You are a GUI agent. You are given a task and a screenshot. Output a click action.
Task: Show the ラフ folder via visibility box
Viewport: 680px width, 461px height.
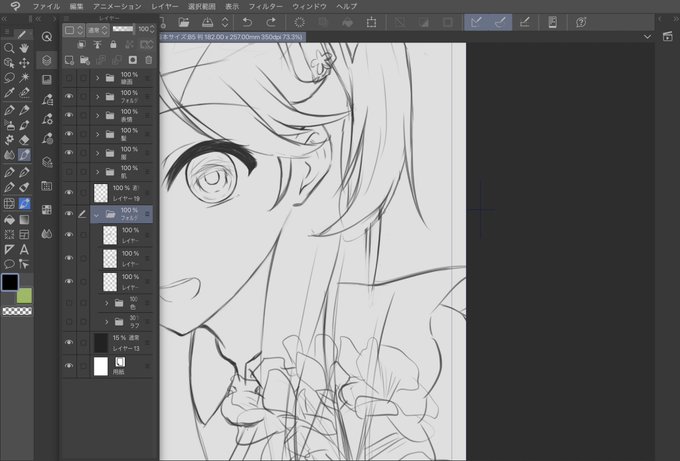click(x=69, y=322)
